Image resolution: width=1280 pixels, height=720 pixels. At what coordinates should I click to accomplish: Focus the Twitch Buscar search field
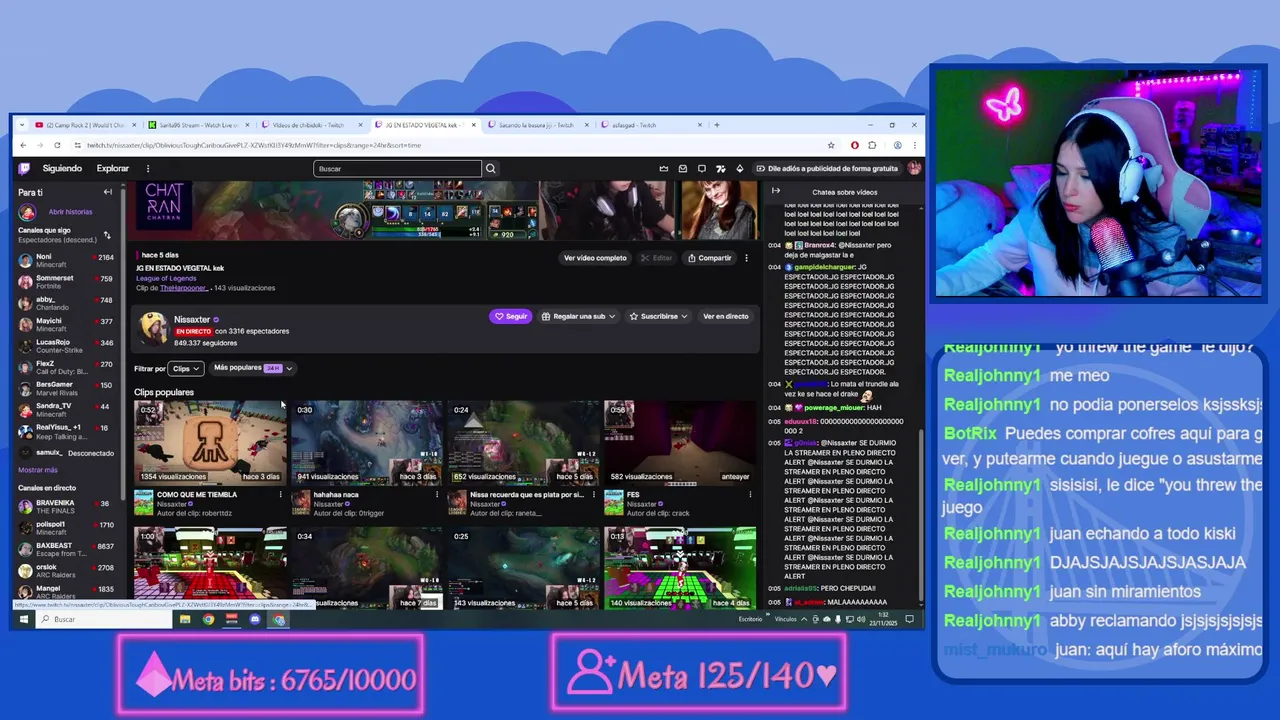(x=398, y=169)
